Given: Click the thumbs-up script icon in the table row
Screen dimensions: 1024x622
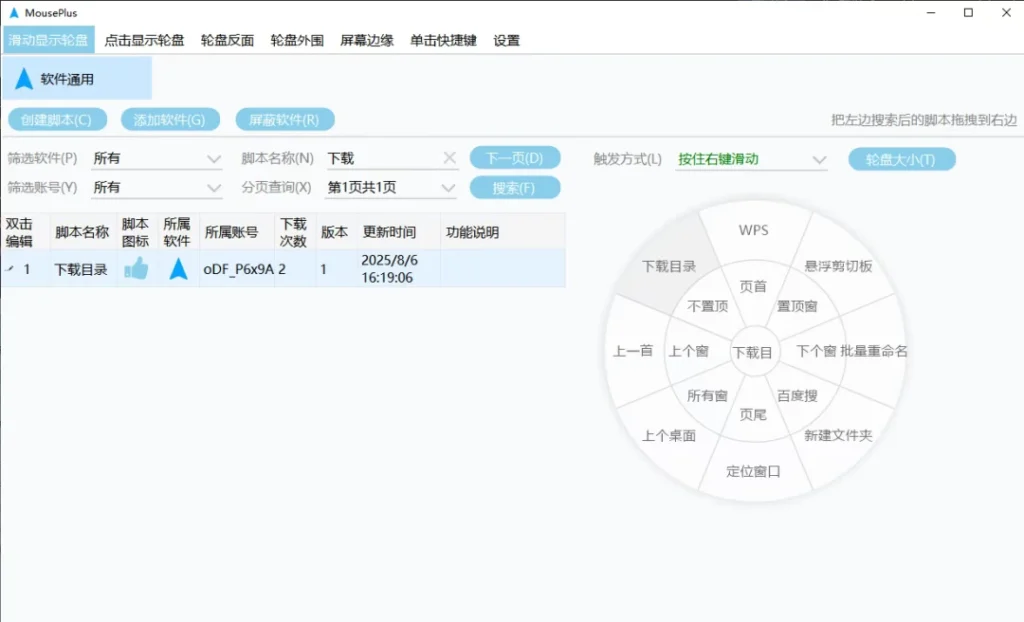Looking at the screenshot, I should tap(137, 268).
